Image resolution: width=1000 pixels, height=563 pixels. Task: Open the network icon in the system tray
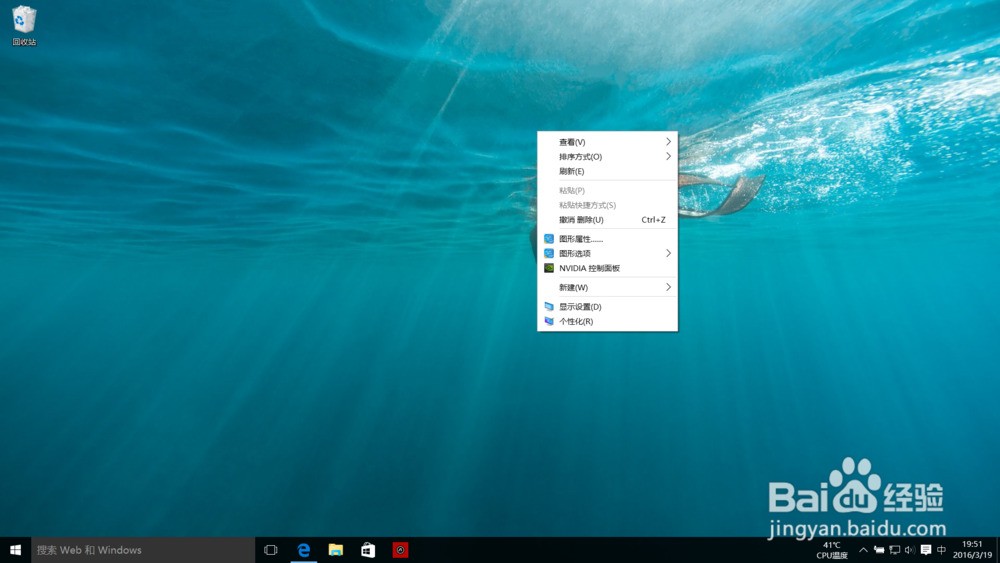(x=894, y=550)
